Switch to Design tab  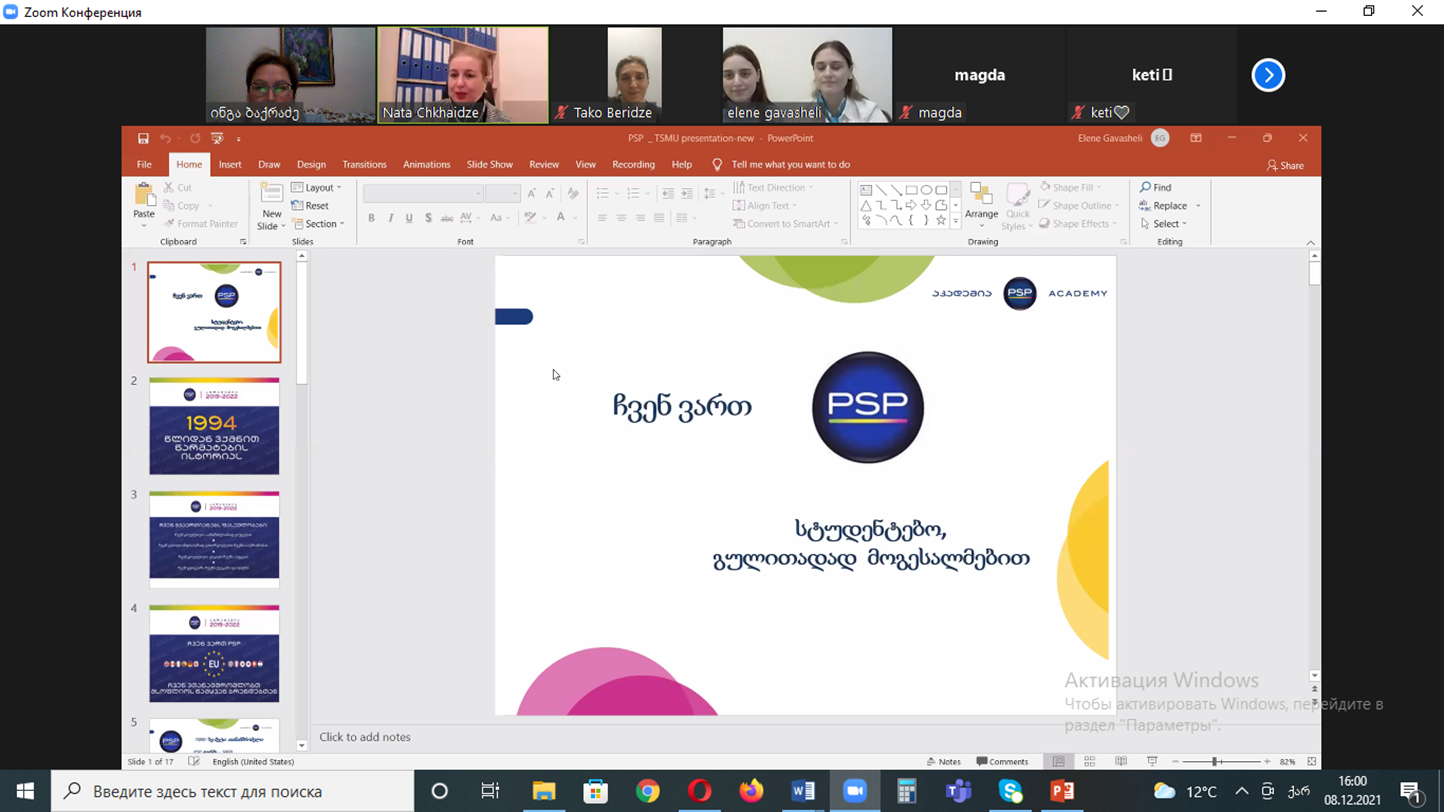click(311, 165)
